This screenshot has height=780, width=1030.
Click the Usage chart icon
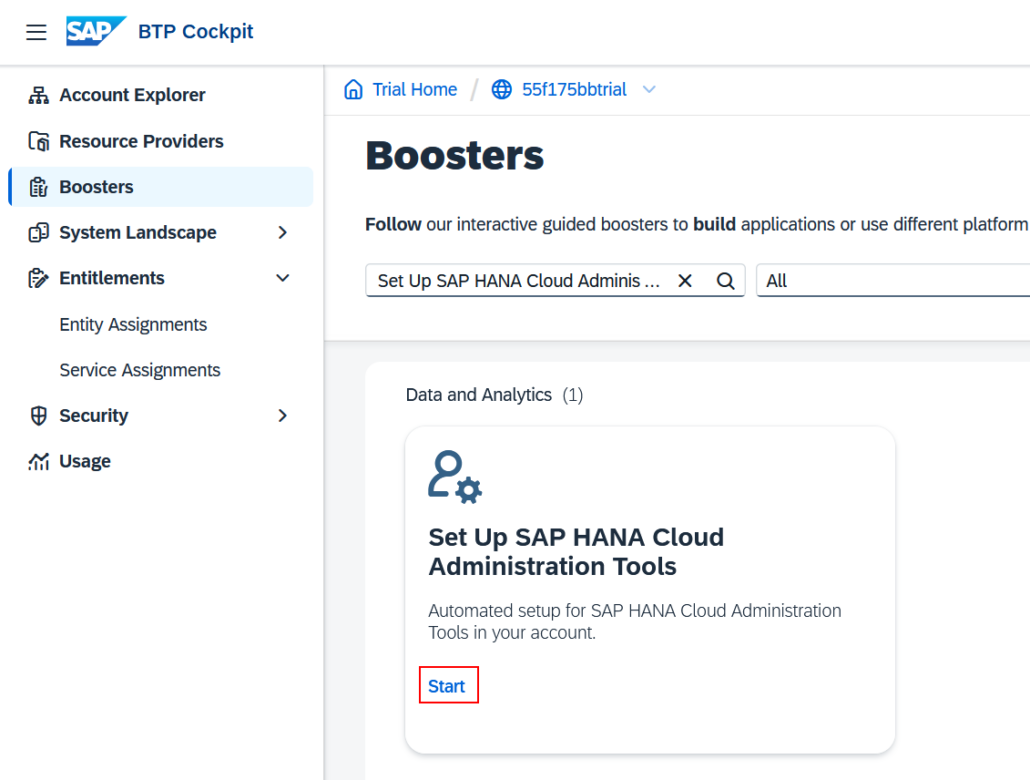click(x=39, y=461)
